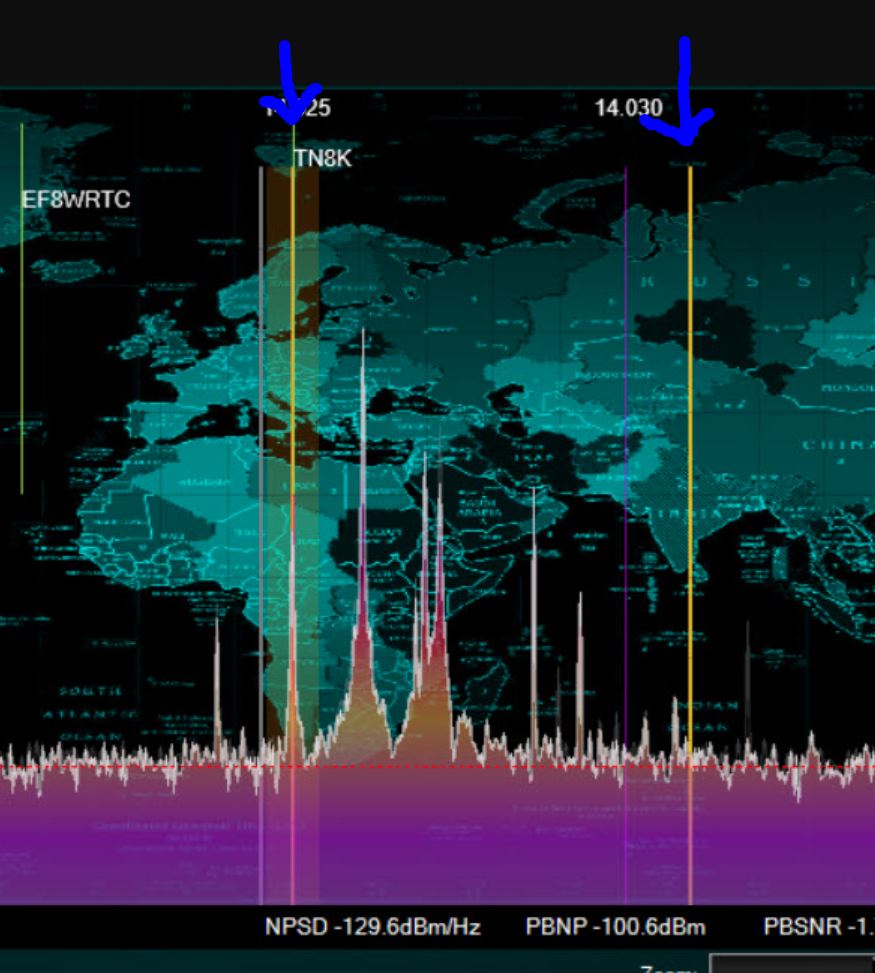Viewport: 875px width, 973px height.
Task: Click the NPSD -129.6dBm/Hz readout
Action: pos(372,927)
